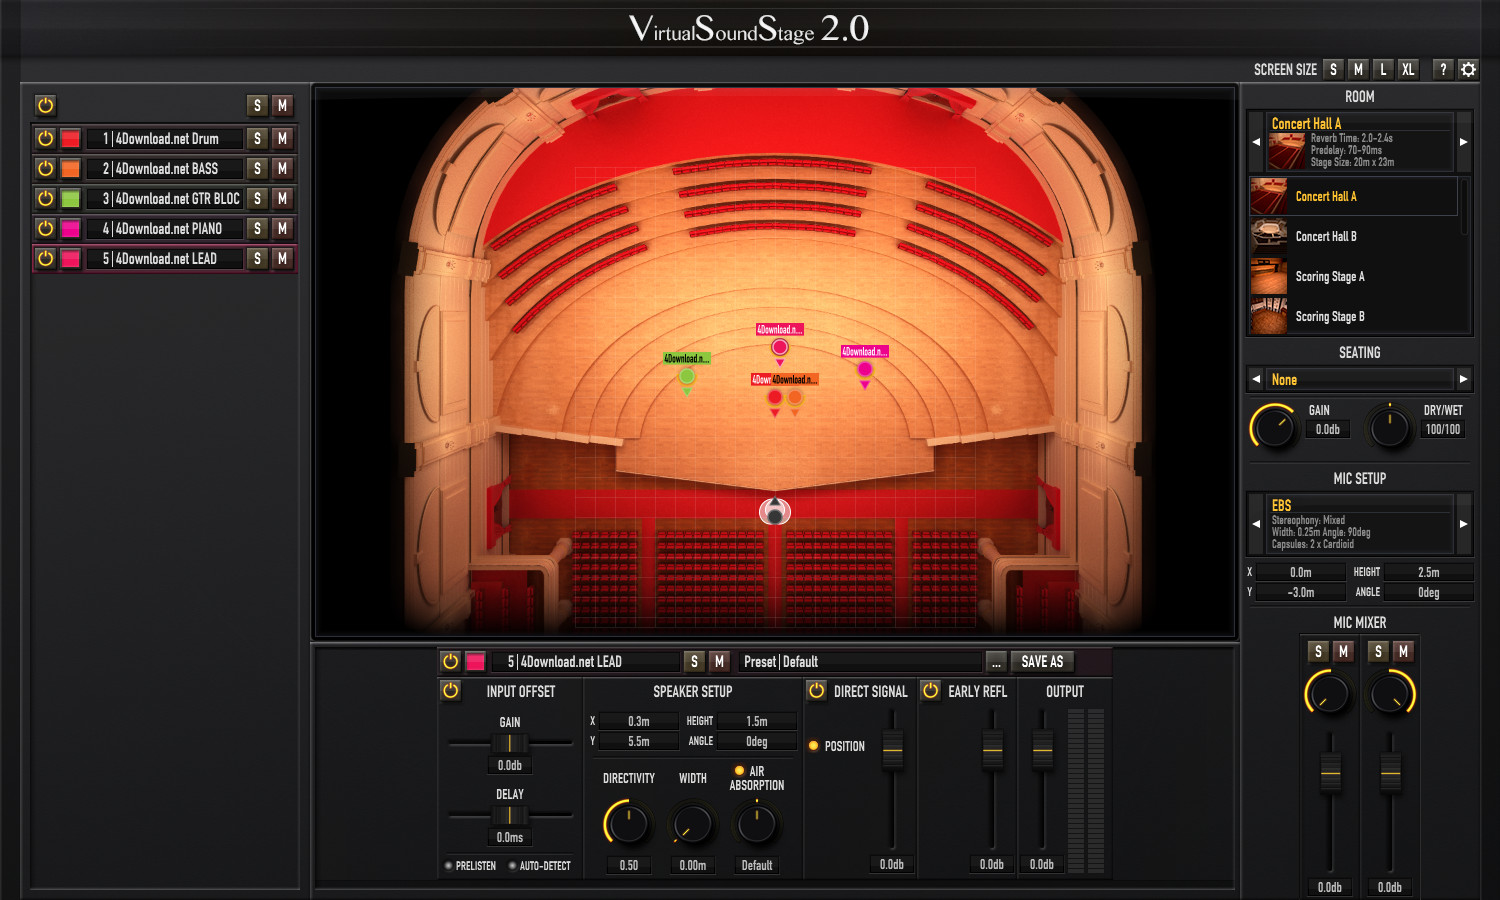Select screen size XL
The height and width of the screenshot is (900, 1500).
tap(1408, 69)
